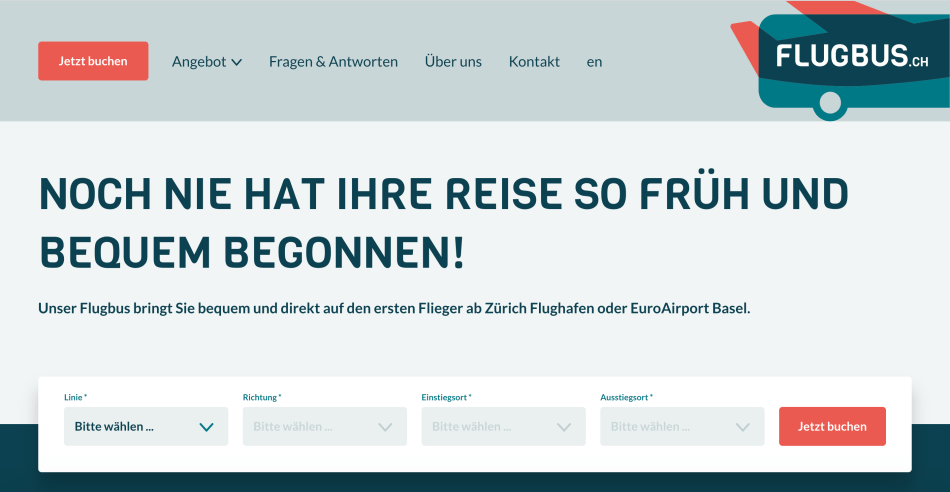
Task: Click the FLUGBUS.CH logo
Action: (x=852, y=56)
